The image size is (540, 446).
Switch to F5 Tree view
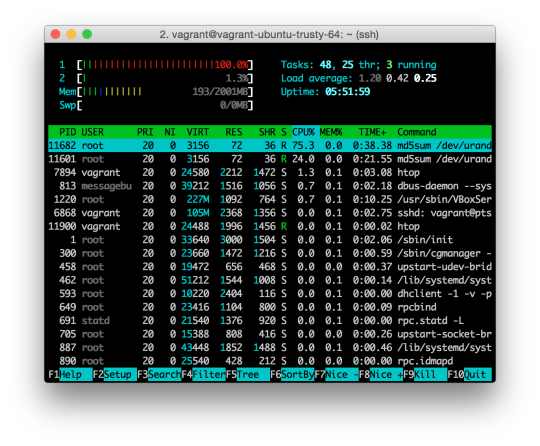(248, 374)
